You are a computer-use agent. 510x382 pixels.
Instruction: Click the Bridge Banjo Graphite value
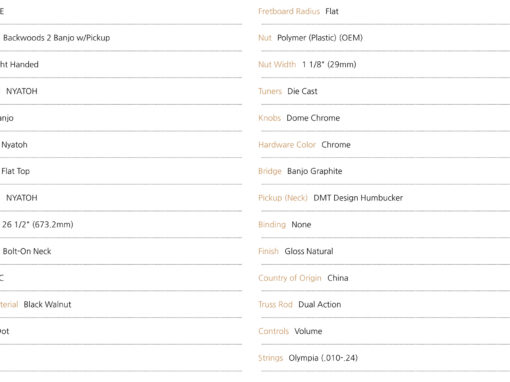[x=315, y=171]
